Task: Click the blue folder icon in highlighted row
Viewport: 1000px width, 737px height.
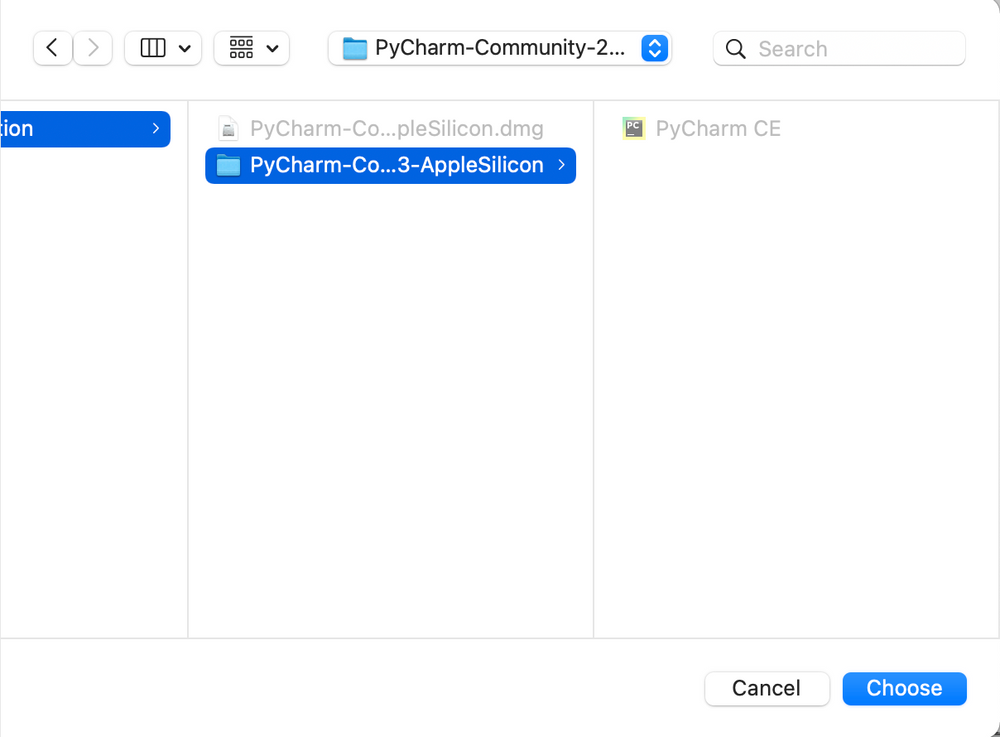Action: pyautogui.click(x=229, y=166)
